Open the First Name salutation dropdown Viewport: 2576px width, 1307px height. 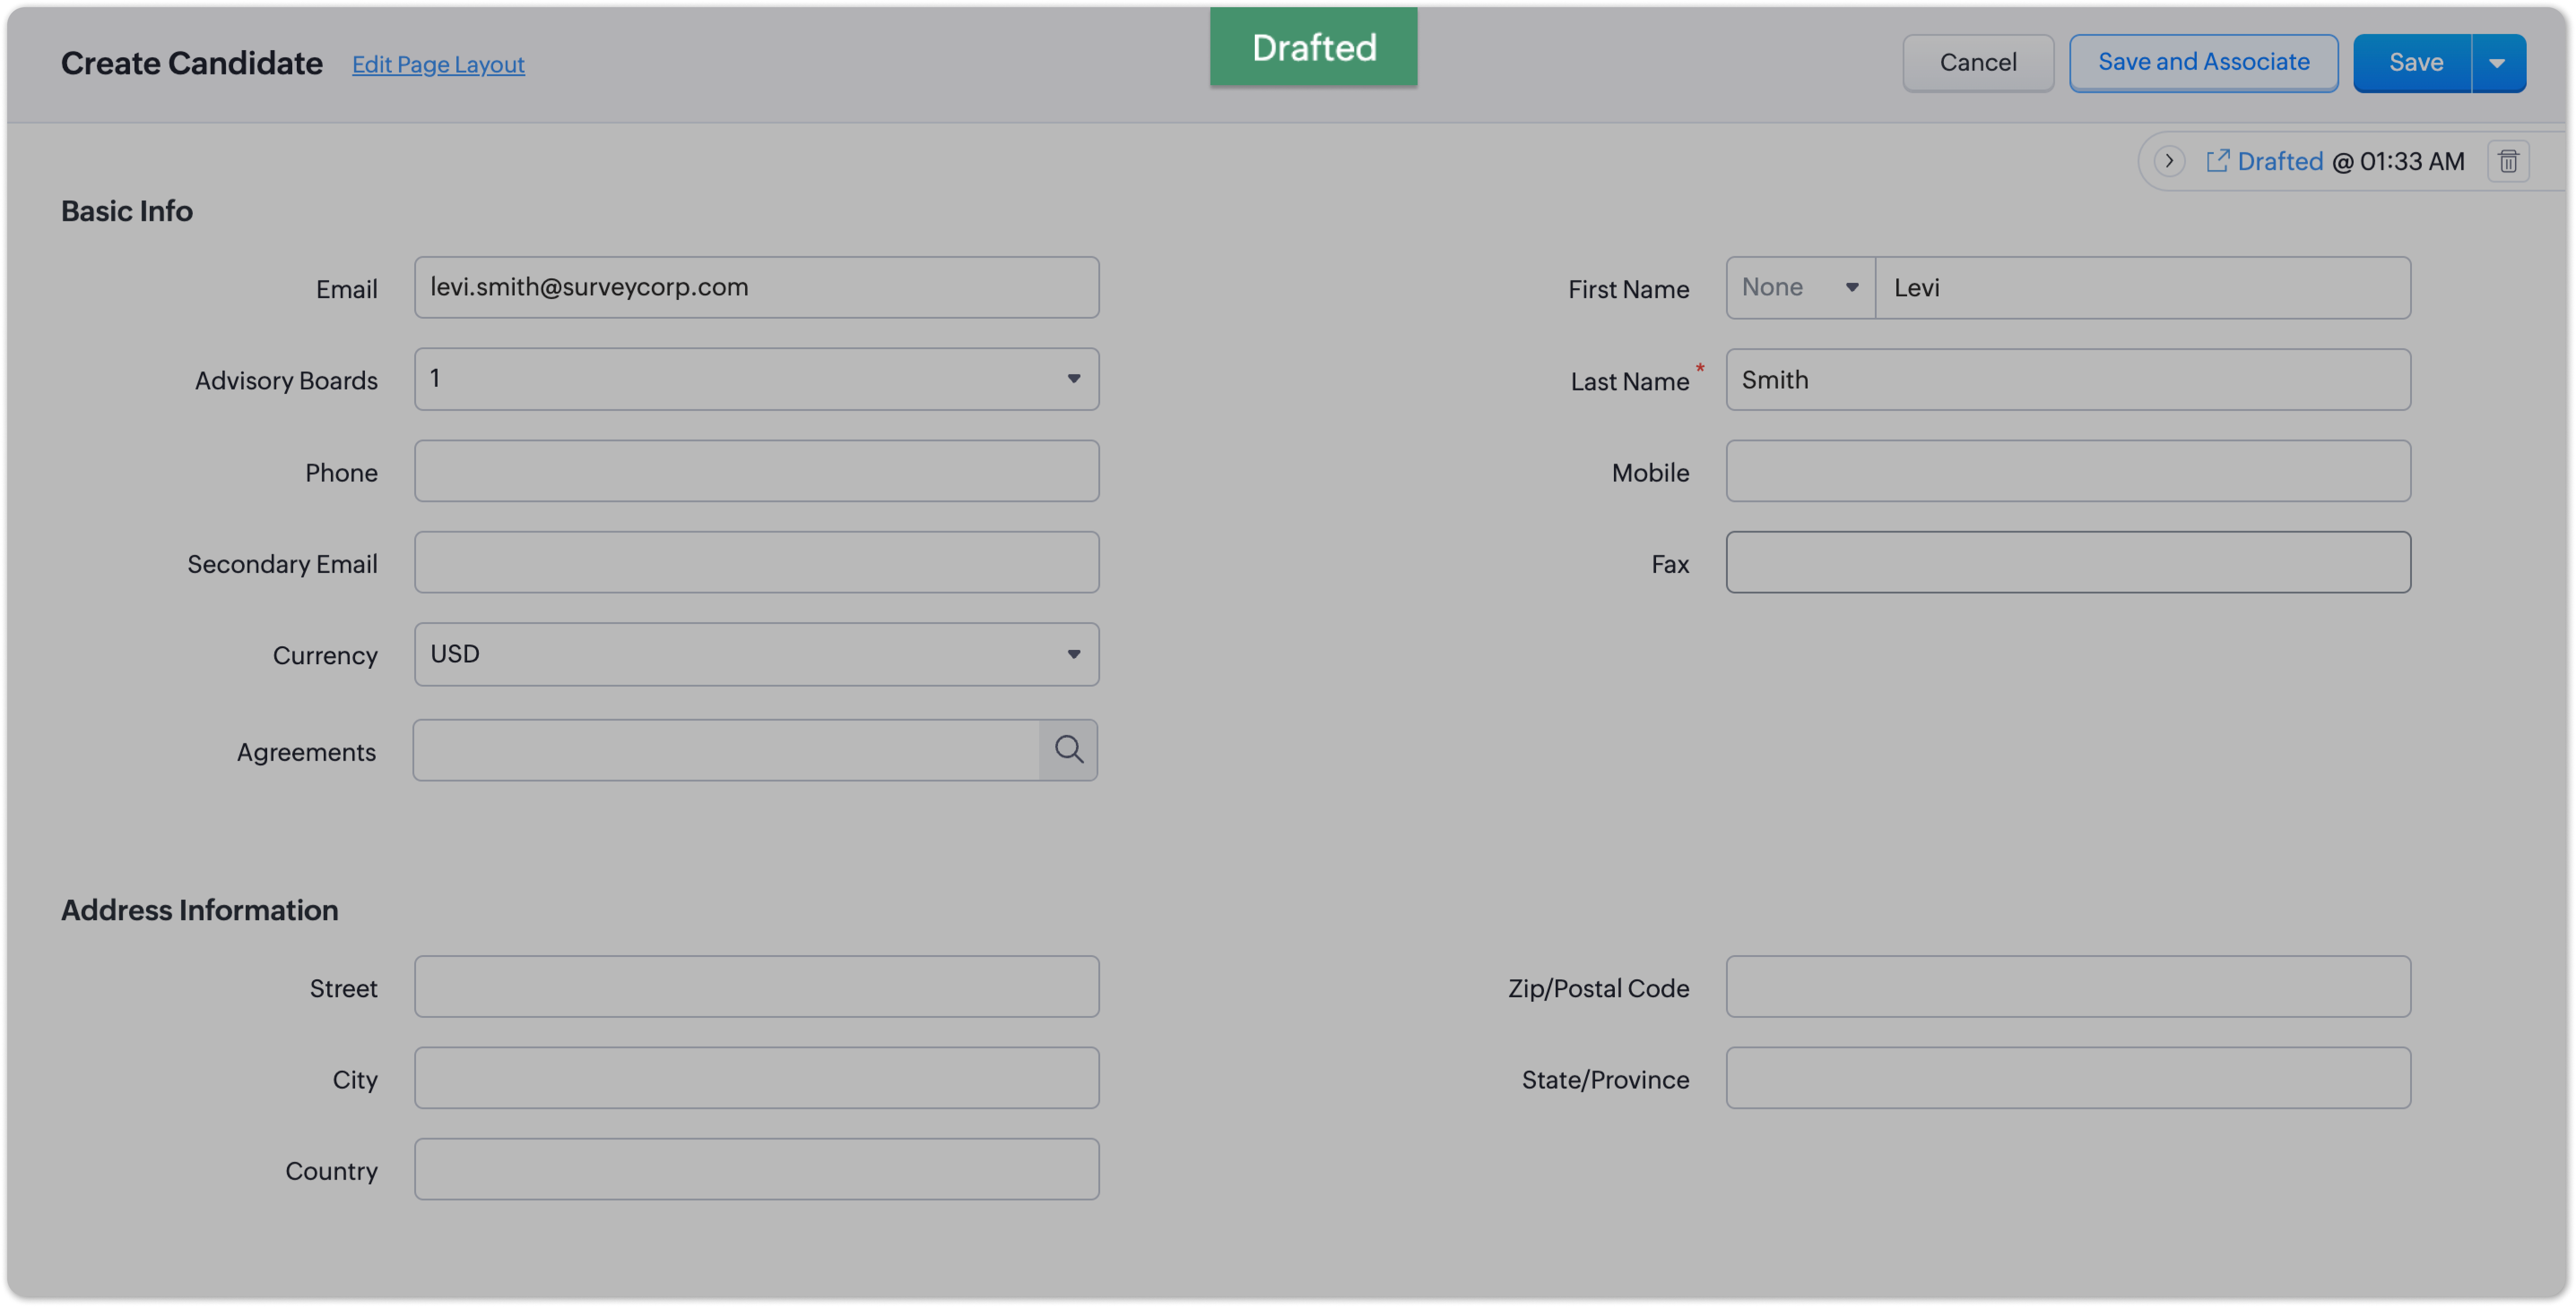pos(1799,288)
